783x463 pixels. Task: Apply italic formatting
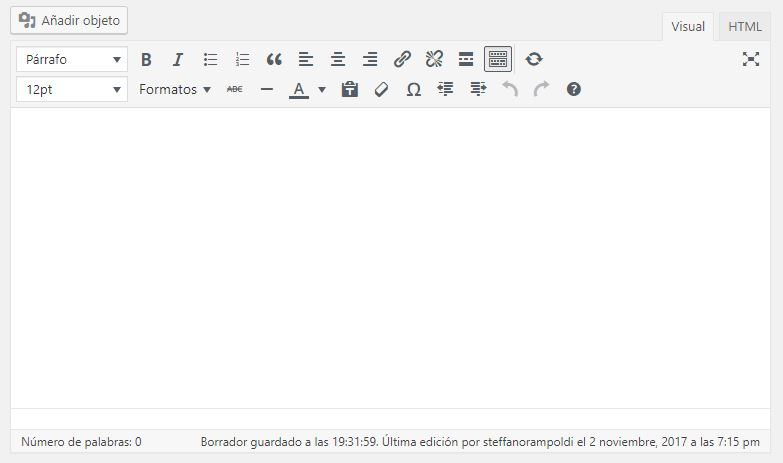click(x=178, y=59)
